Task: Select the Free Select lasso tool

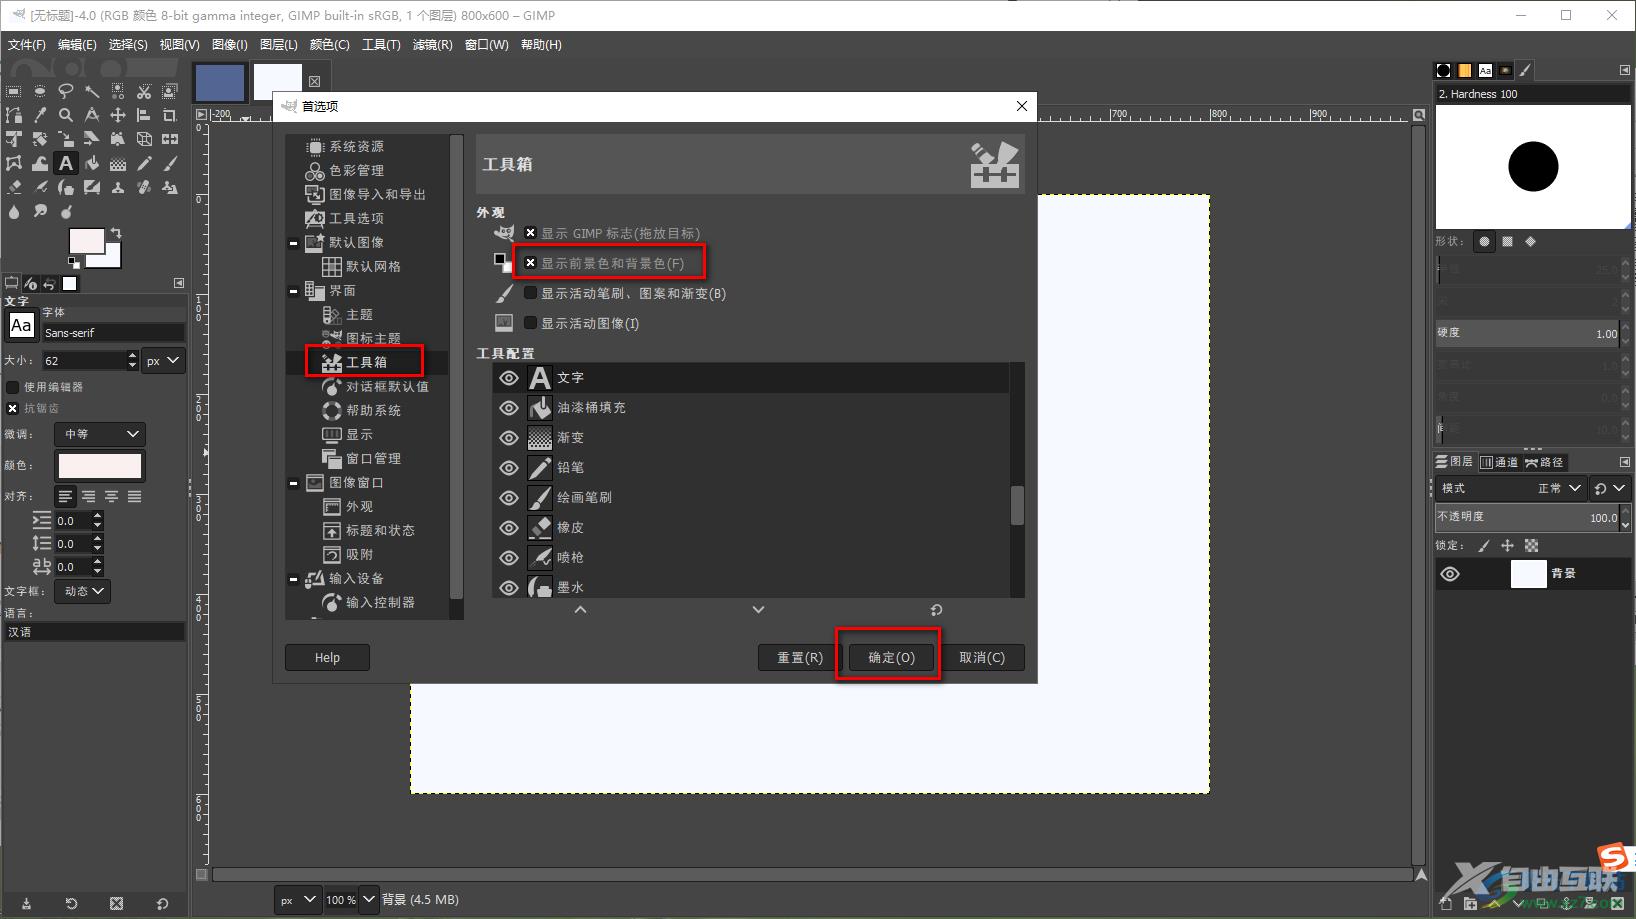Action: tap(66, 91)
